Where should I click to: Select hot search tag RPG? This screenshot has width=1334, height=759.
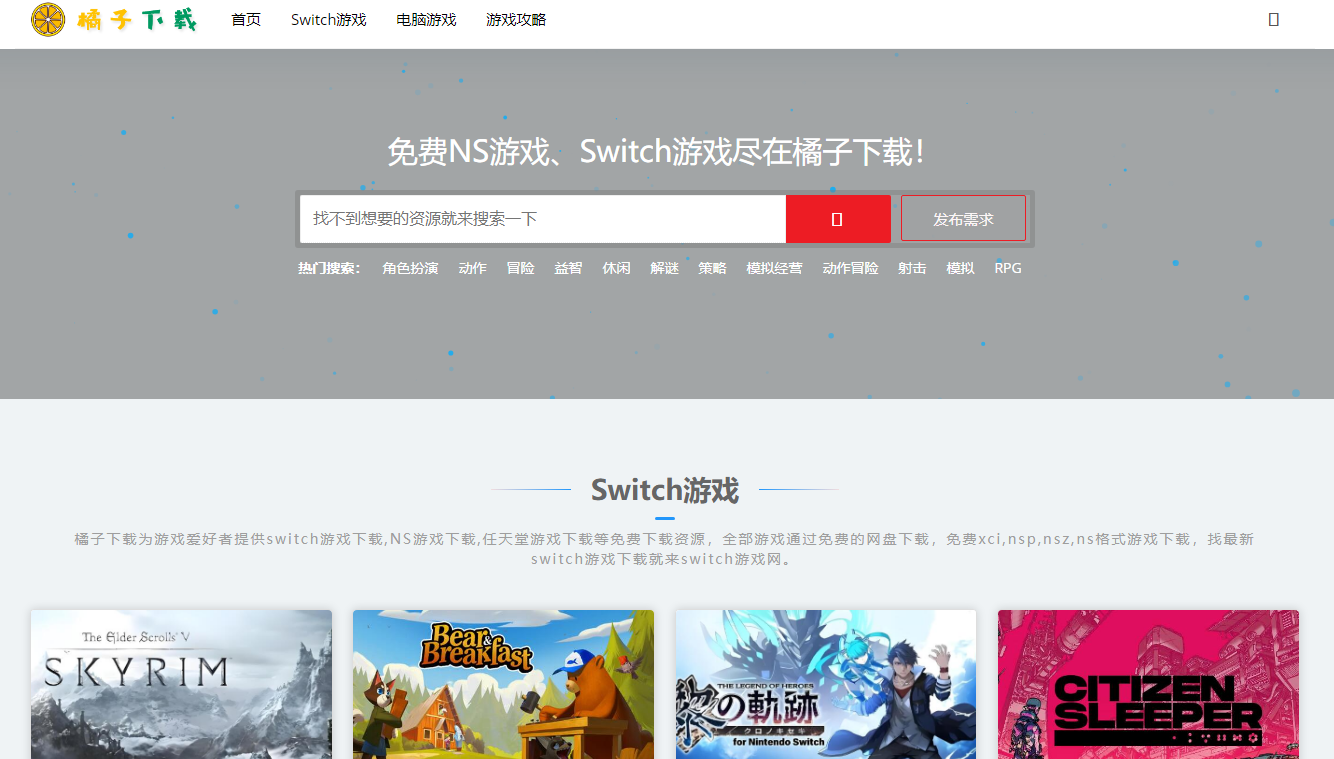point(1008,268)
